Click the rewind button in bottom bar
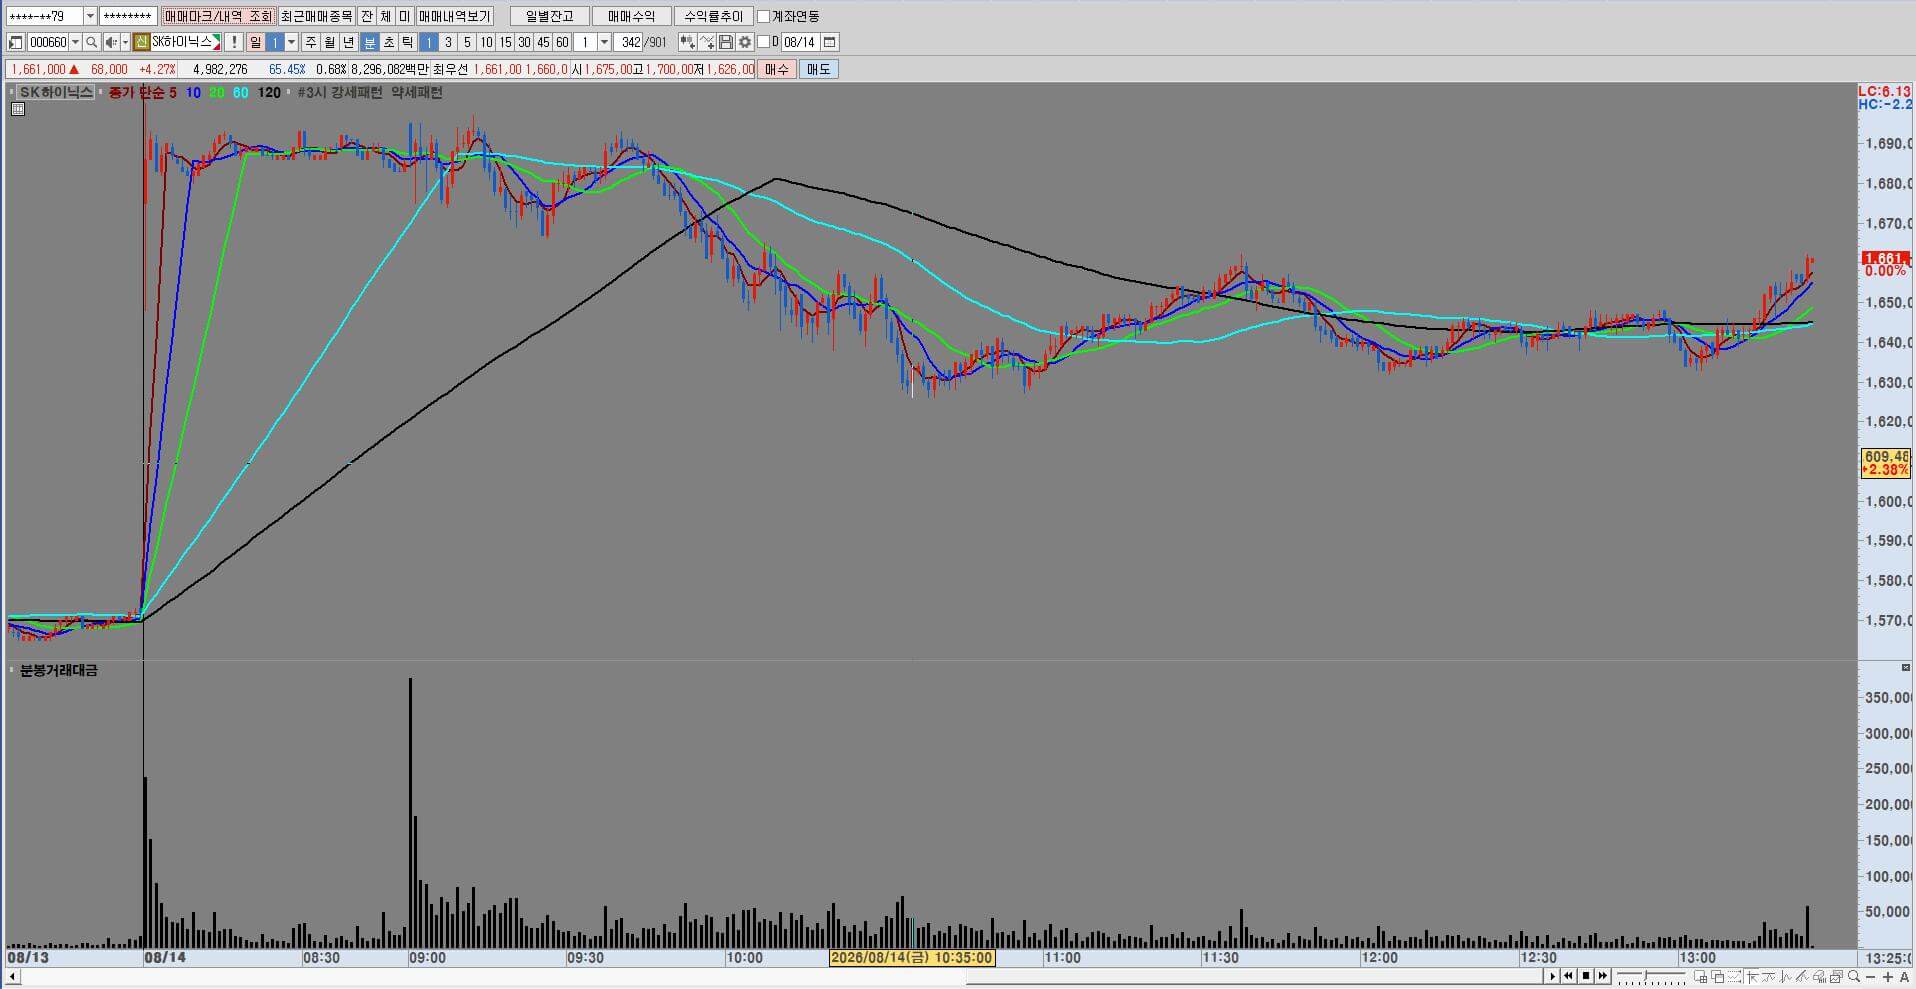 pos(1569,976)
